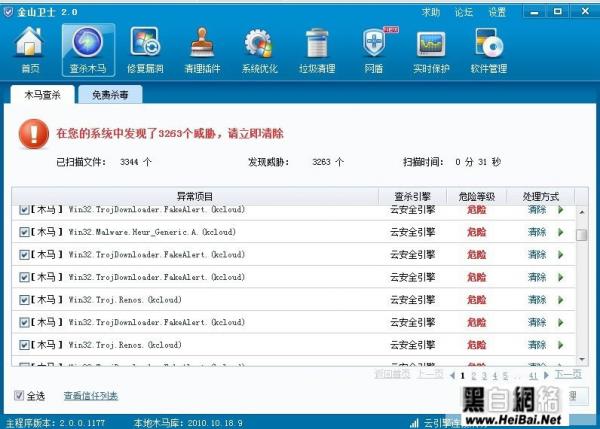Uncheck the Win32.Malware.Heur_Generic.A checkbox
This screenshot has width=600, height=429.
pyautogui.click(x=24, y=232)
